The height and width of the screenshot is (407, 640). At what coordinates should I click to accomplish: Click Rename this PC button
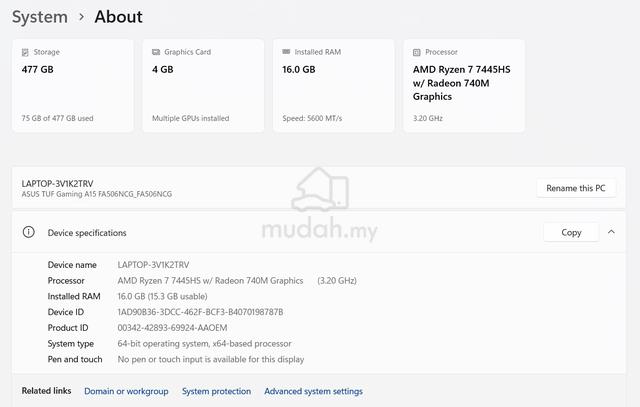tap(576, 188)
